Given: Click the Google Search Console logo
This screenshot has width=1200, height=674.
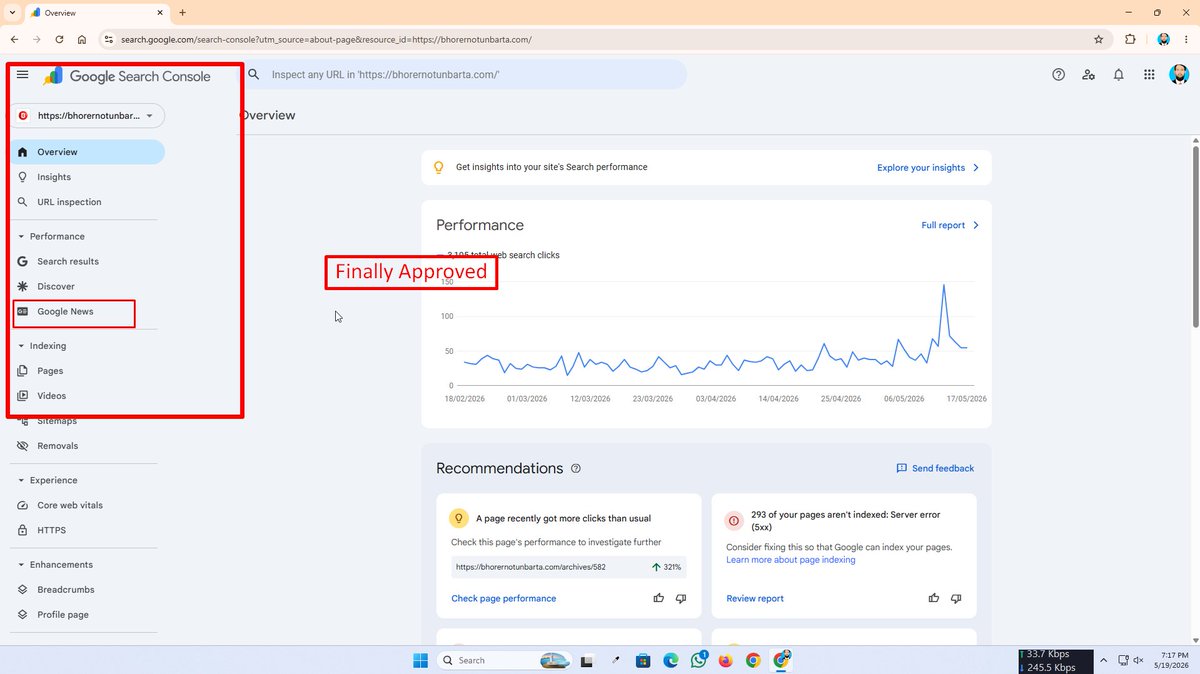Looking at the screenshot, I should coord(127,76).
